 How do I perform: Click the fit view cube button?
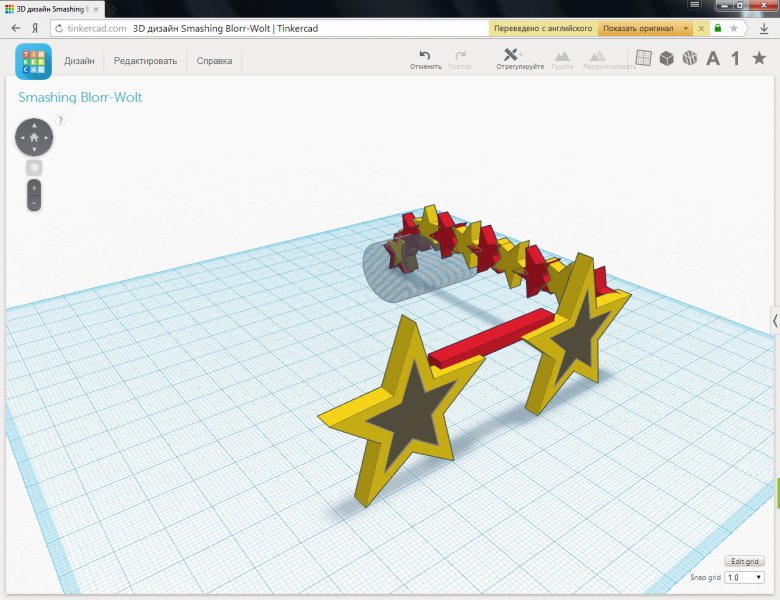click(34, 168)
